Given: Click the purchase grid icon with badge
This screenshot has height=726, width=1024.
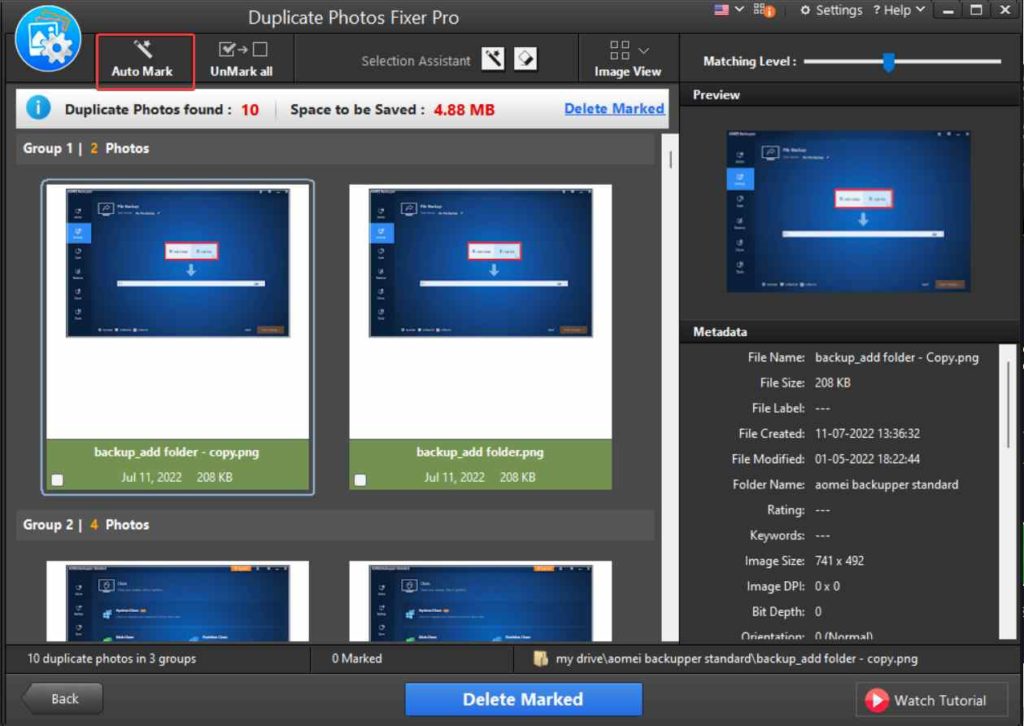Looking at the screenshot, I should point(763,10).
